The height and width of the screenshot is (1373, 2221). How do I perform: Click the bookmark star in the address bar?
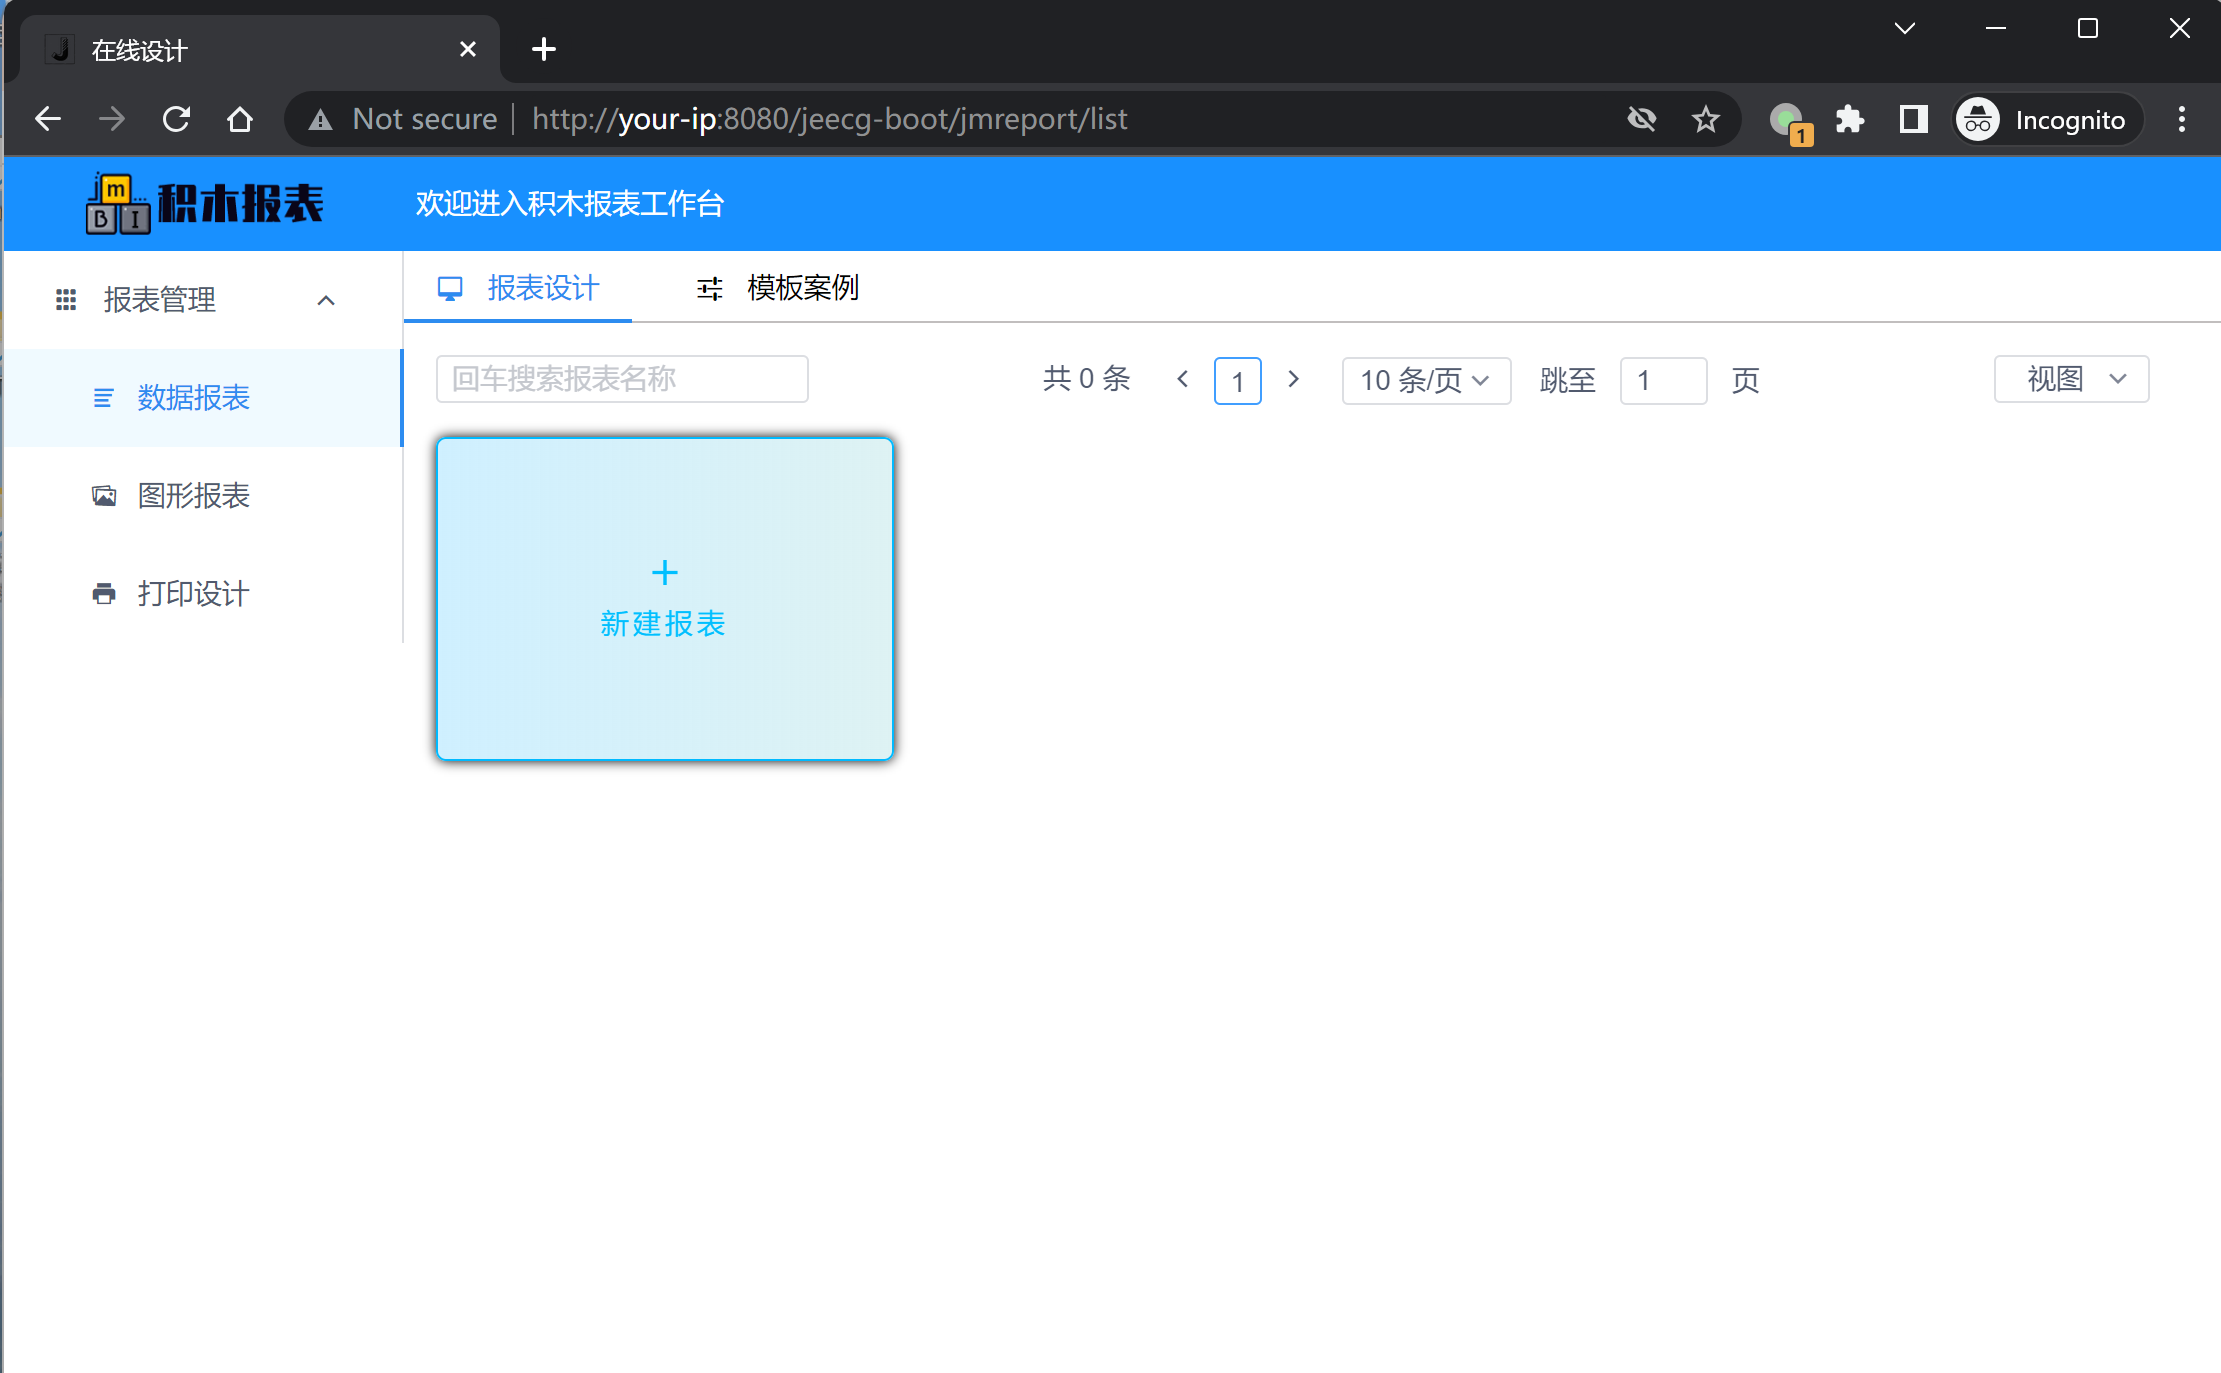1705,119
